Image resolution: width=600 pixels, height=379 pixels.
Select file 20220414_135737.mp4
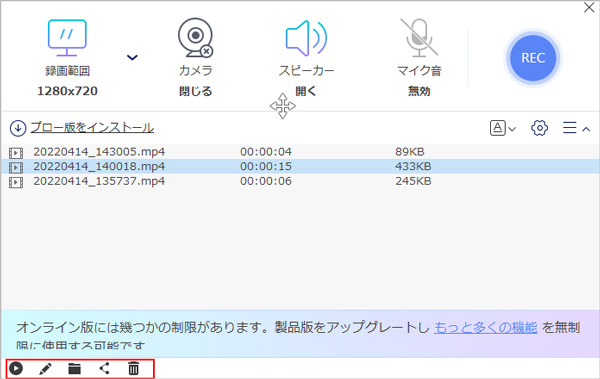point(99,181)
